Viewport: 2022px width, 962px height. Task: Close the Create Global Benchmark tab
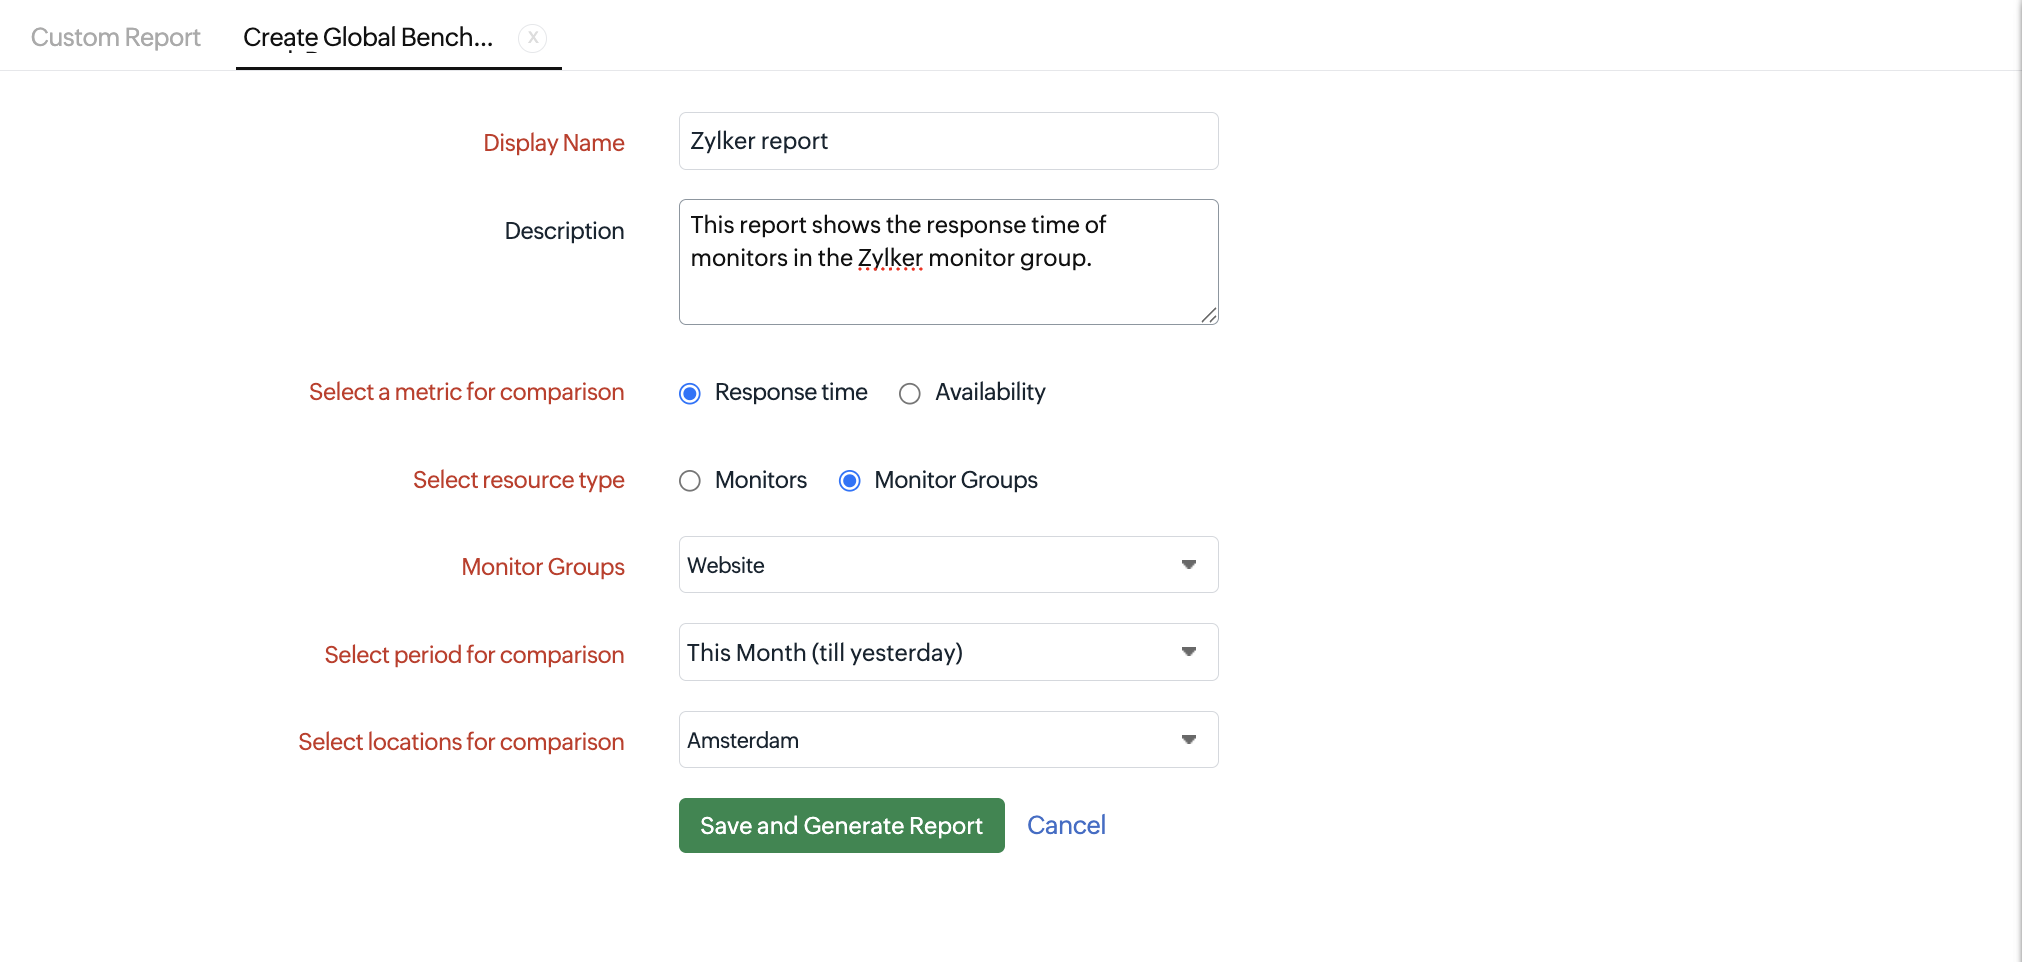click(533, 38)
